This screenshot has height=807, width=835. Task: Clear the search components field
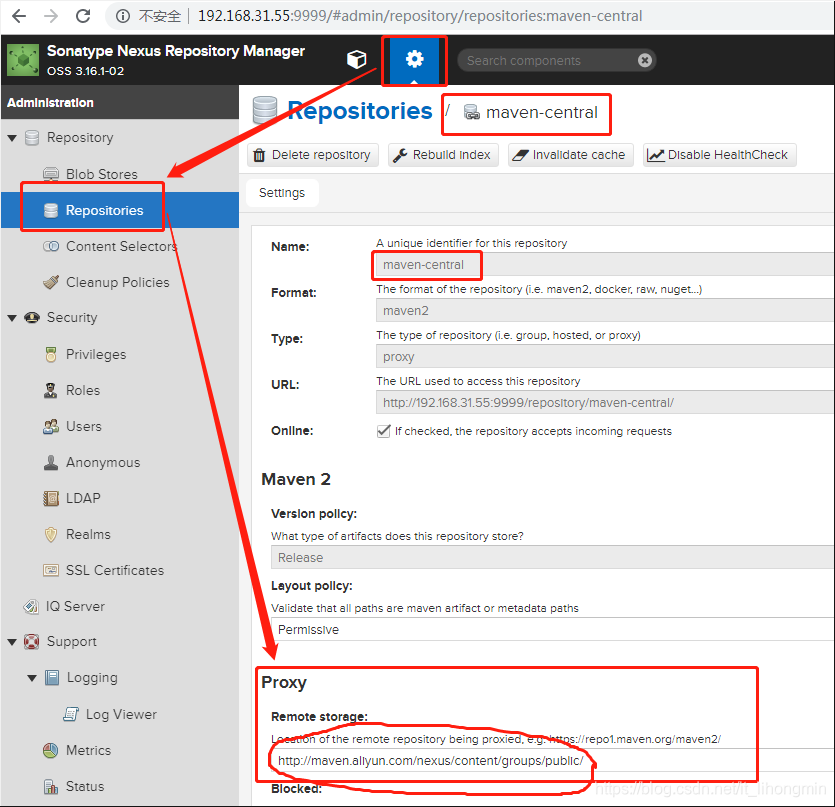[x=644, y=60]
